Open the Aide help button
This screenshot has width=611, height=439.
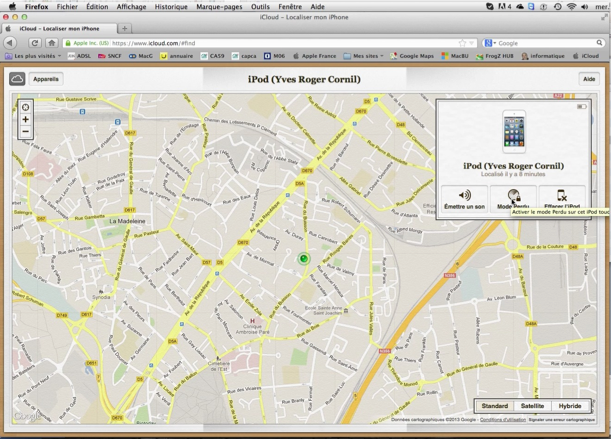[x=589, y=79]
